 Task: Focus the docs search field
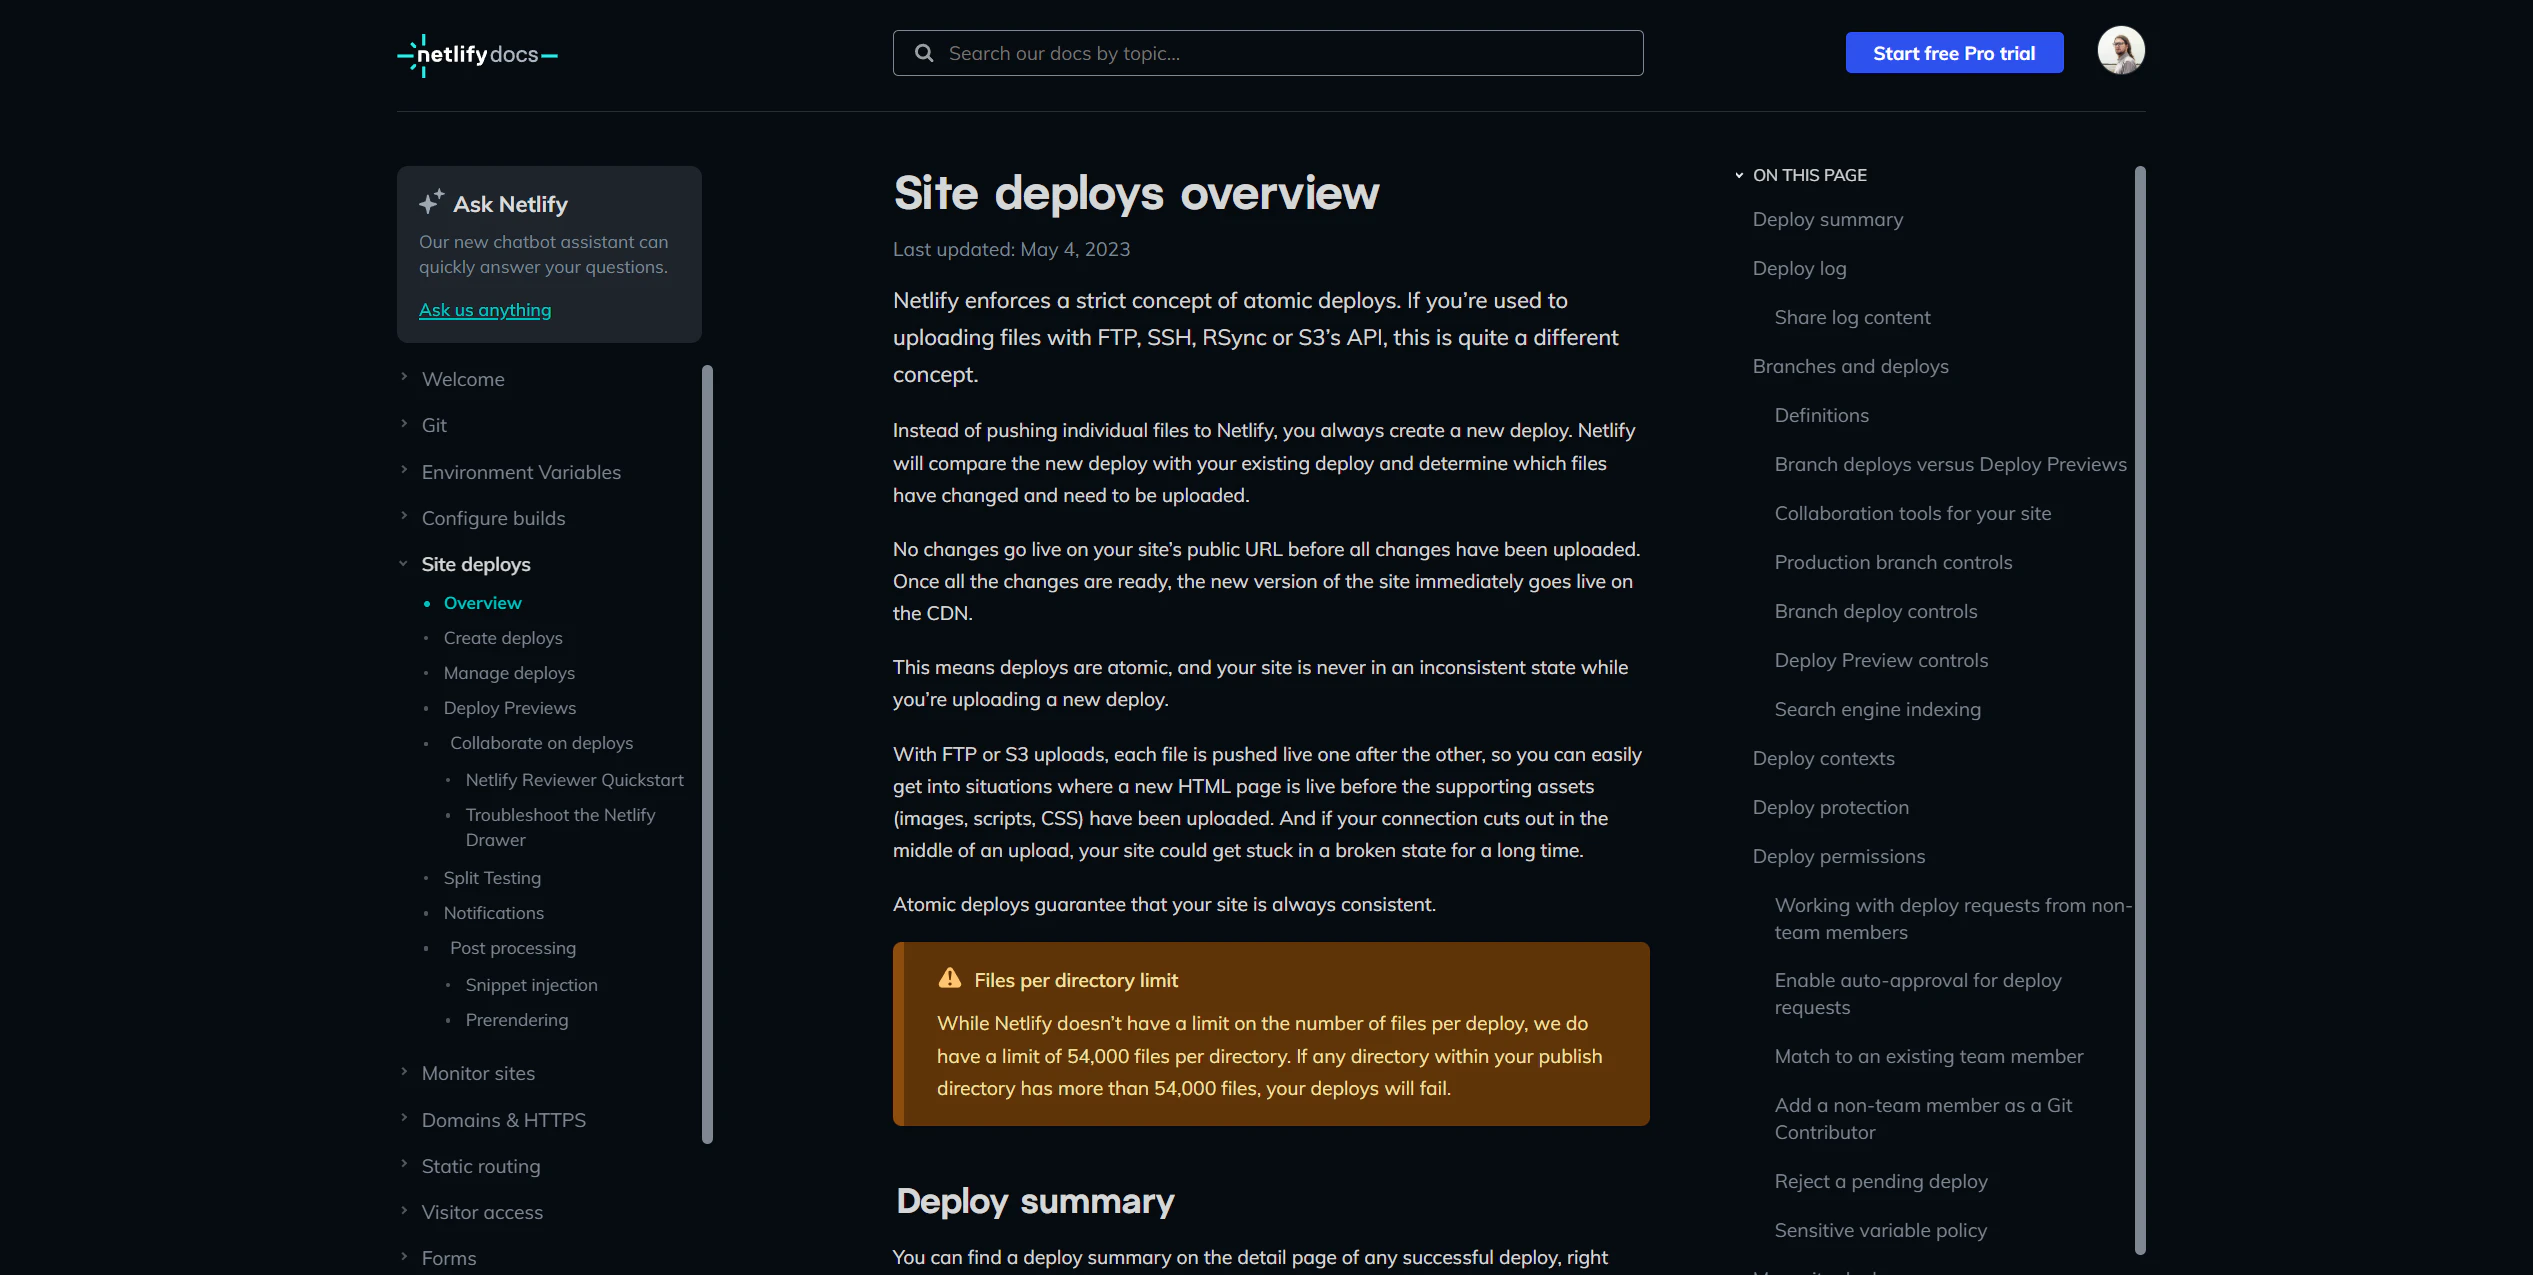click(x=1268, y=53)
